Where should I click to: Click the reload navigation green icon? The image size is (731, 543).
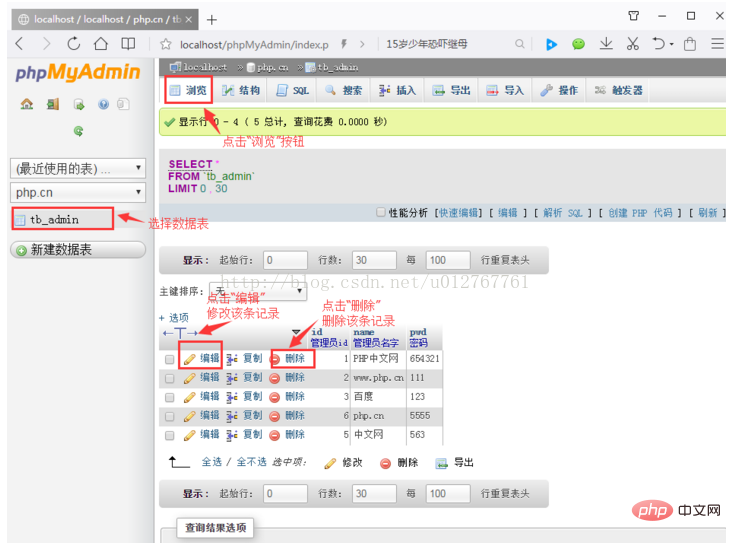point(78,131)
